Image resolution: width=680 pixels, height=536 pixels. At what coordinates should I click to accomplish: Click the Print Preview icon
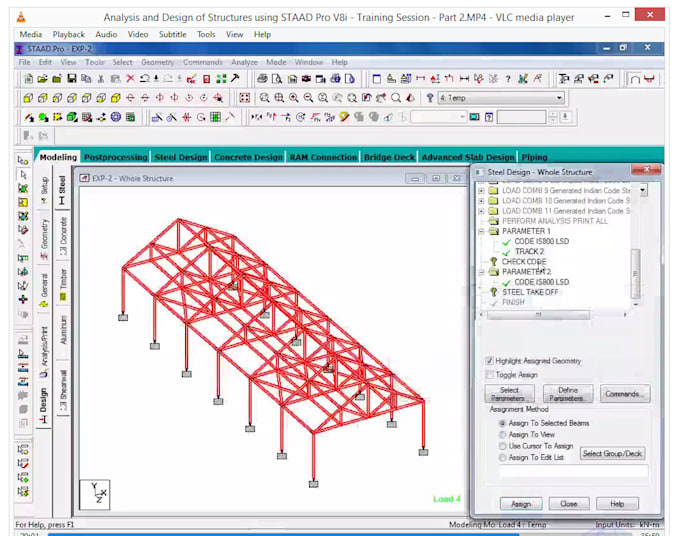pyautogui.click(x=277, y=79)
